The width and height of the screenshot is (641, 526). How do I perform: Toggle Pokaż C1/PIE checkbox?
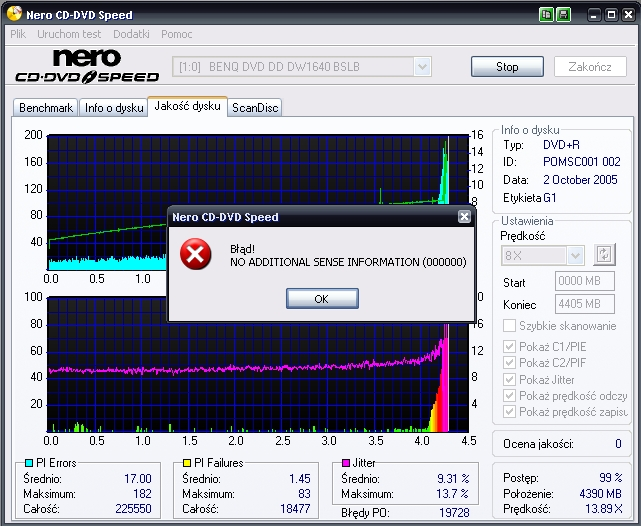(509, 347)
